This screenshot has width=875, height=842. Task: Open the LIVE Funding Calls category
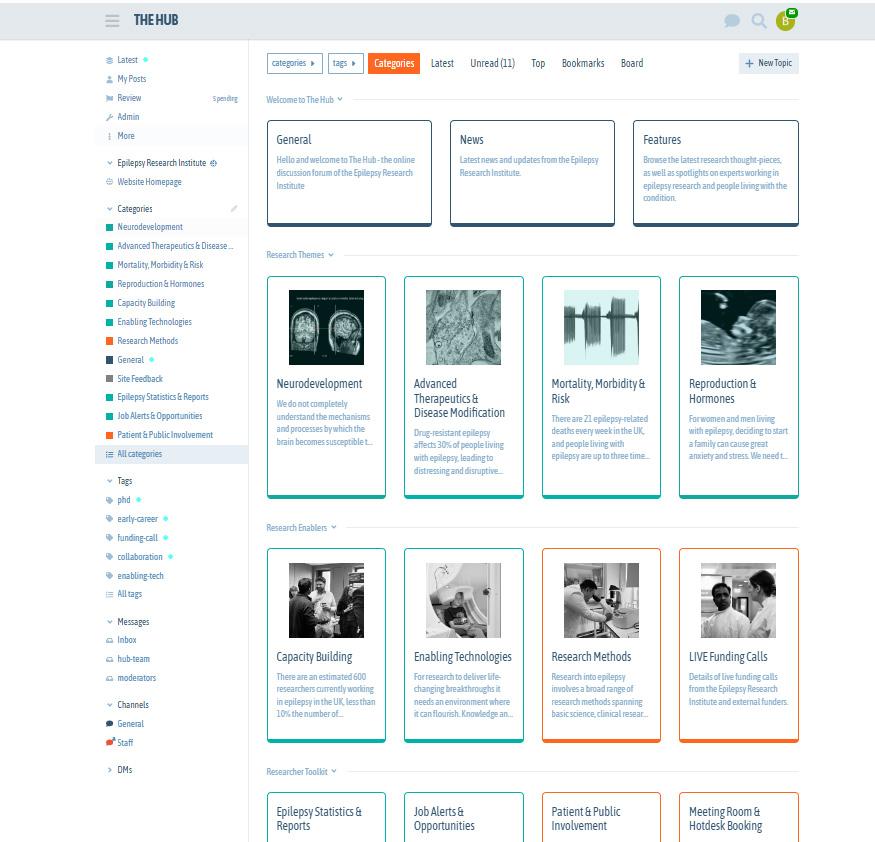(738, 645)
